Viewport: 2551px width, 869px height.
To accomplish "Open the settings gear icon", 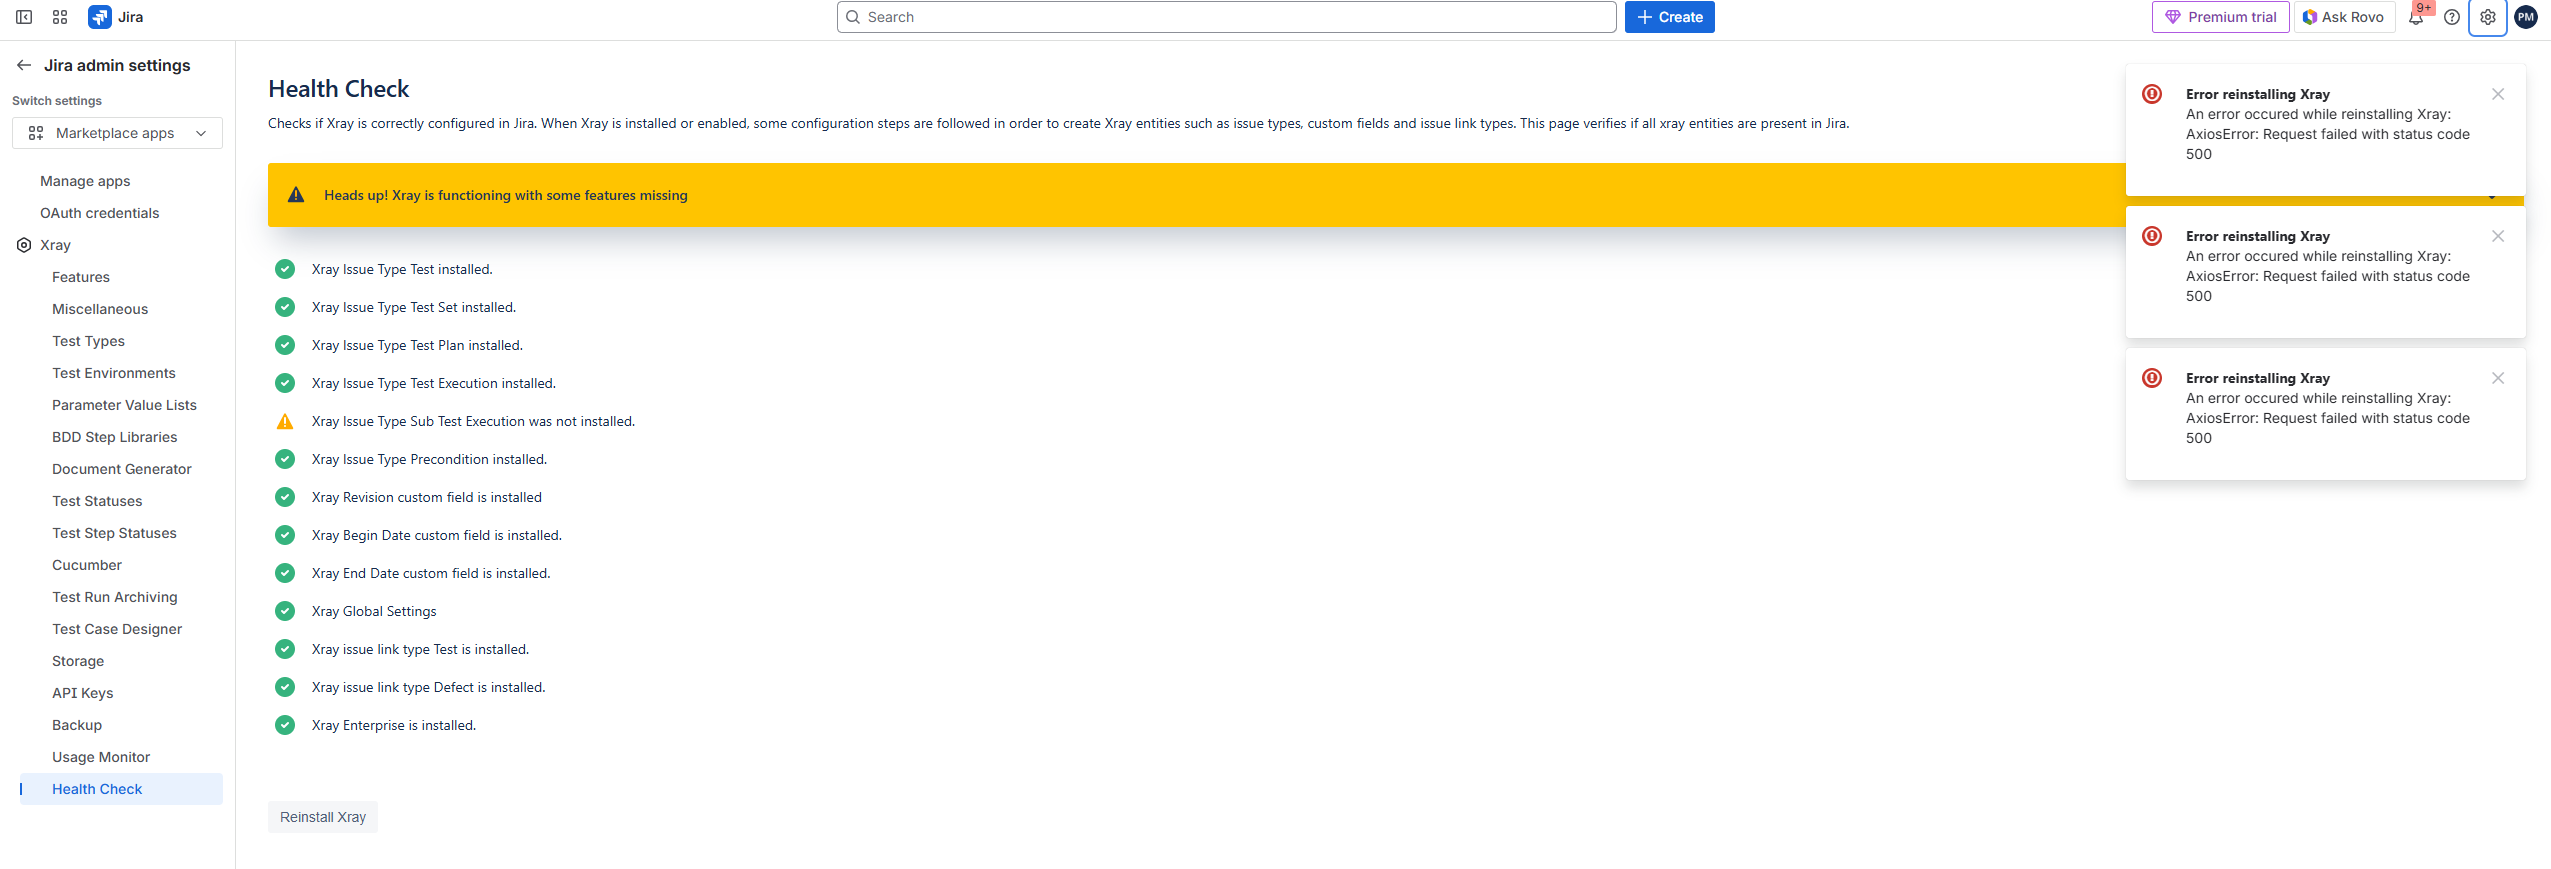I will [2488, 17].
